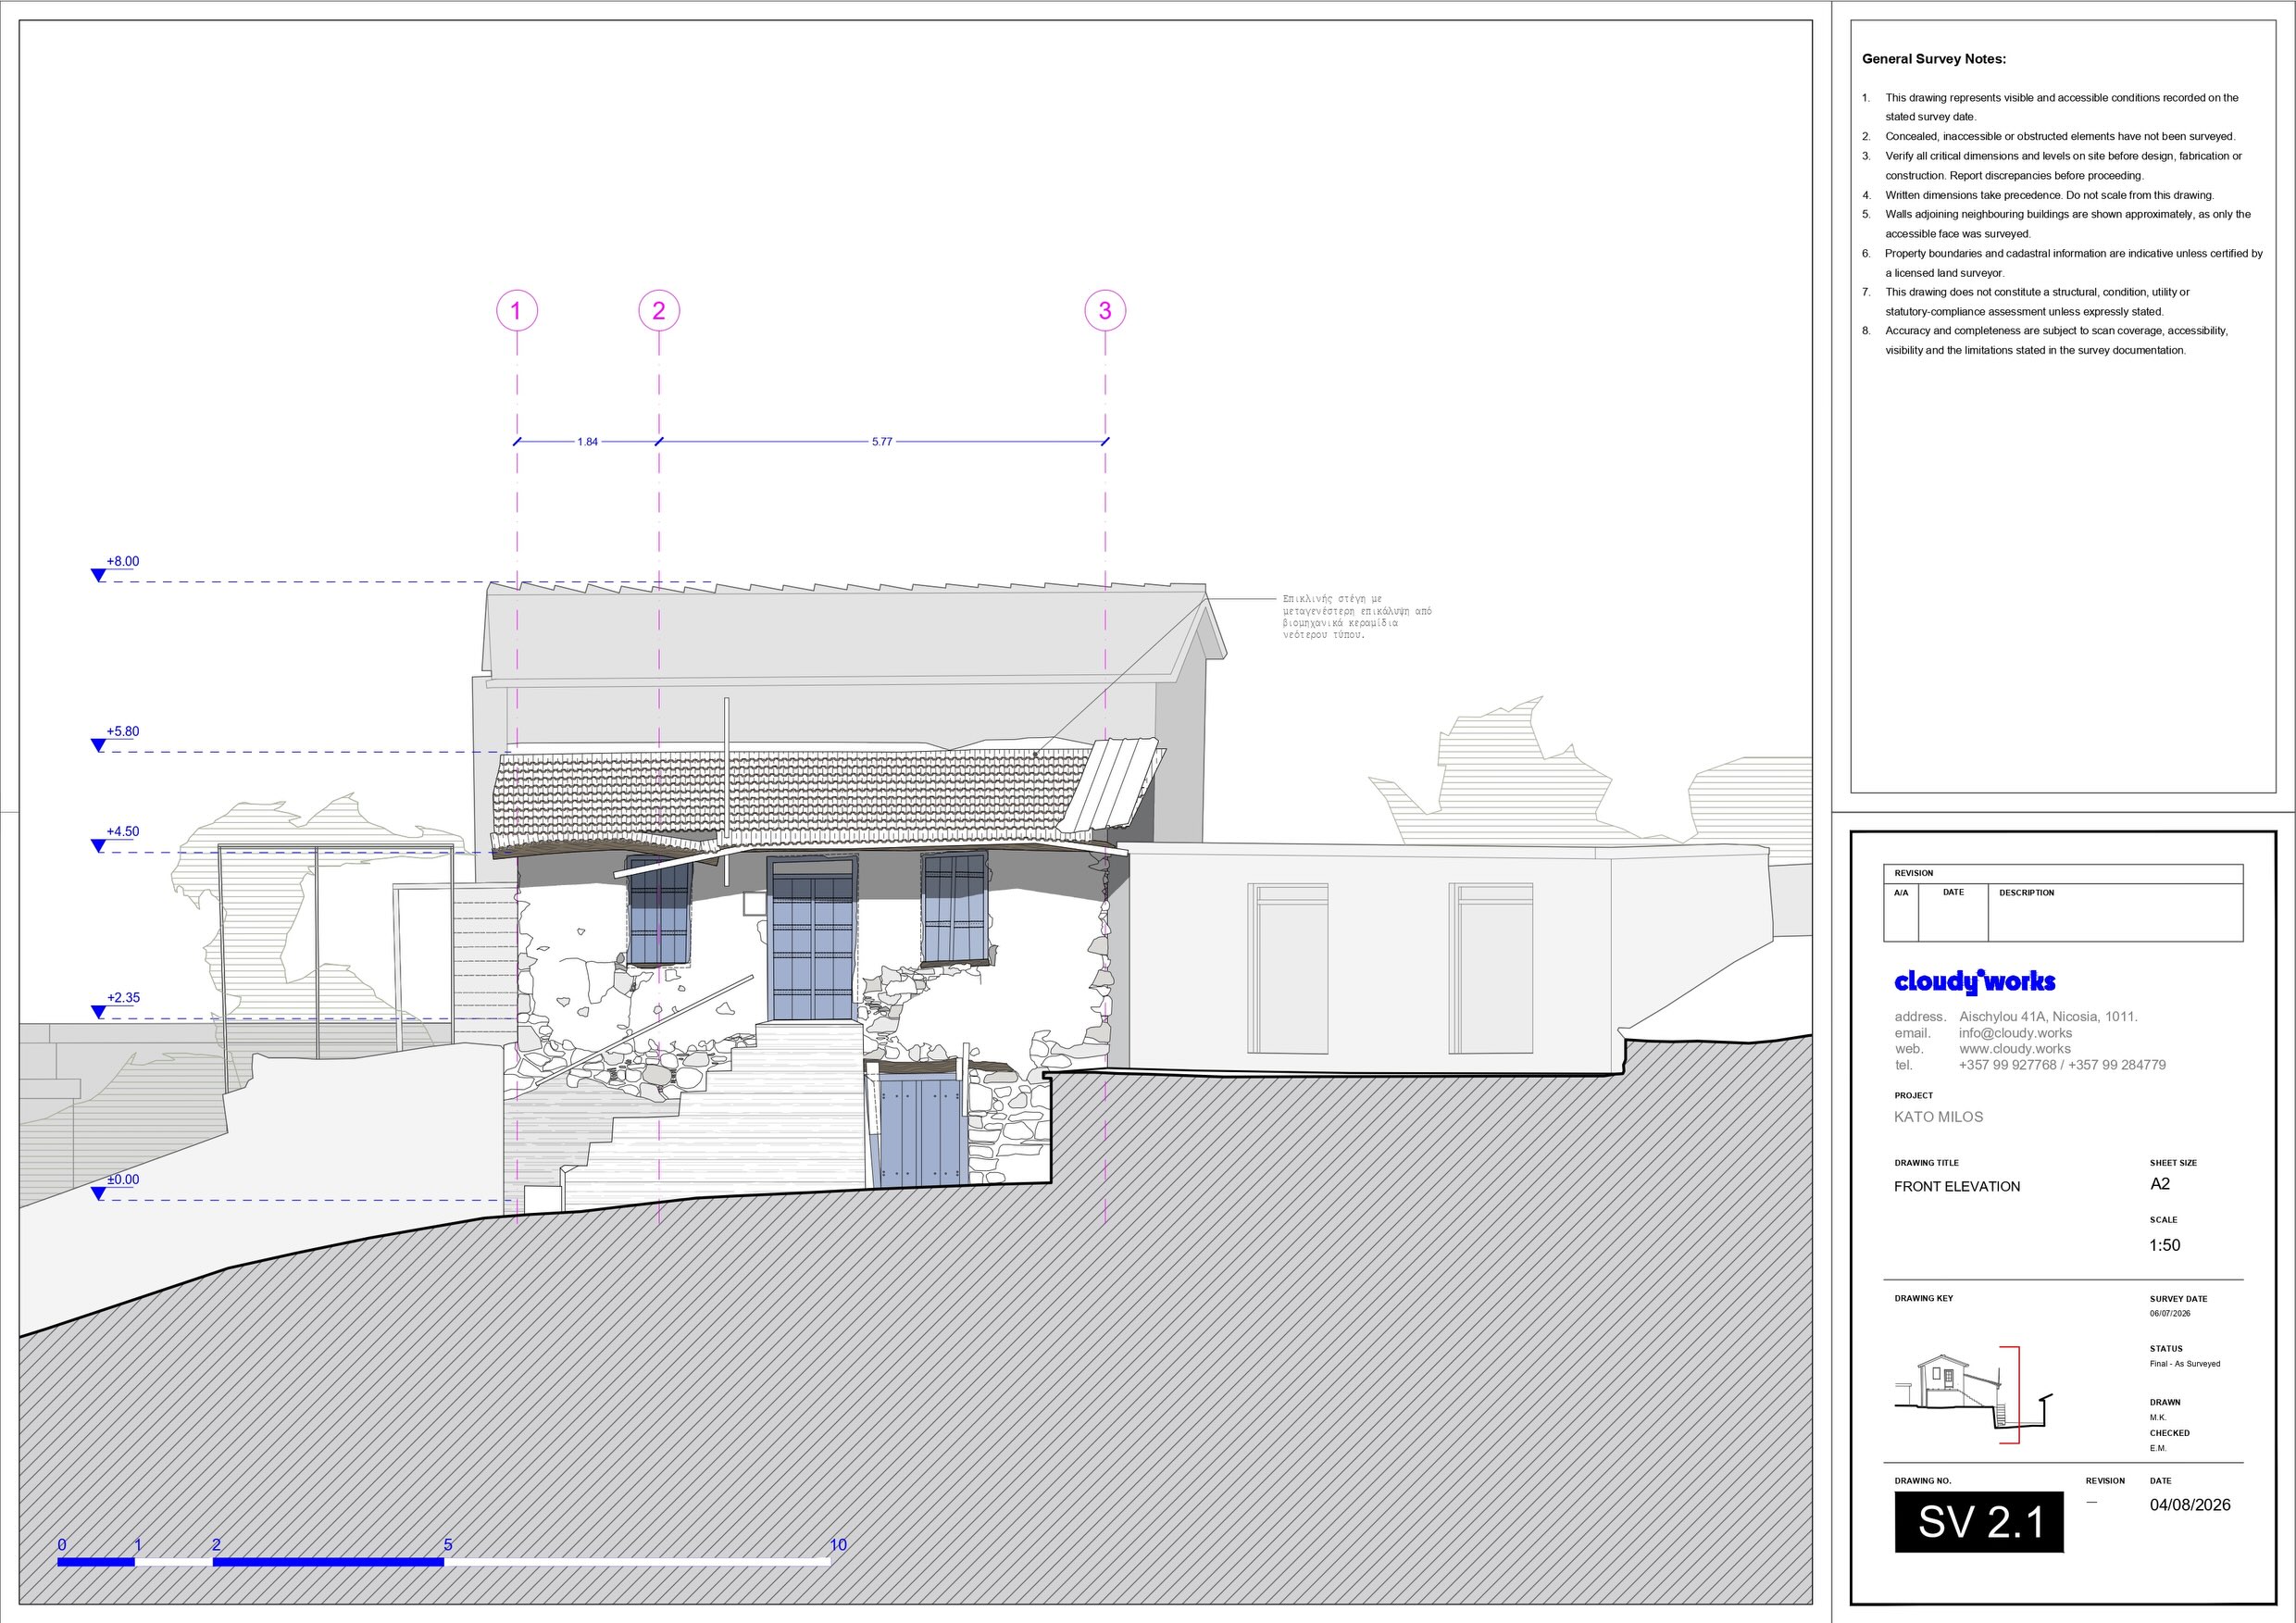Click survey note 4 about written dimensions
The image size is (2296, 1623).
[2038, 195]
